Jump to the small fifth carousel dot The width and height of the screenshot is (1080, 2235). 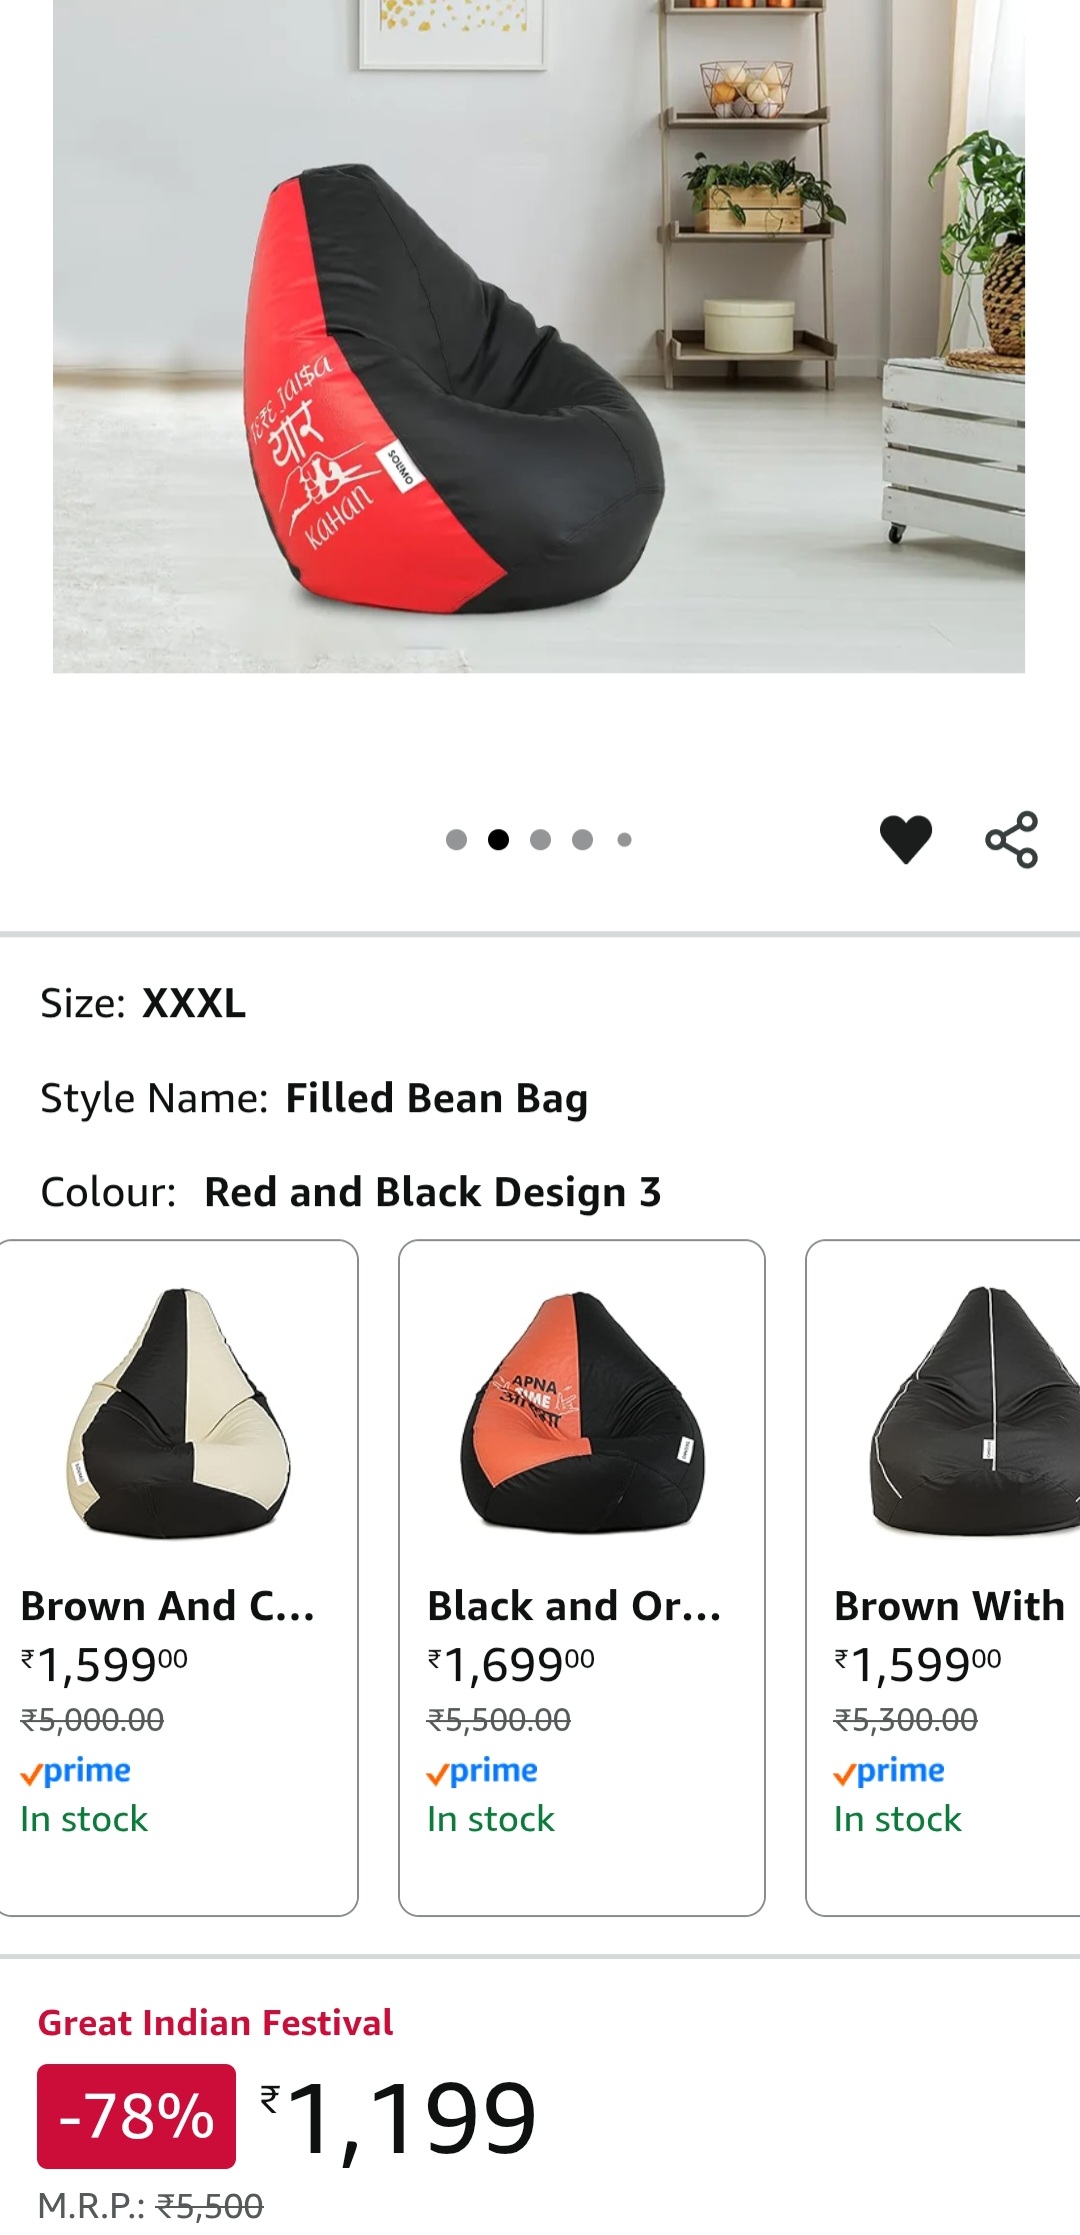624,840
